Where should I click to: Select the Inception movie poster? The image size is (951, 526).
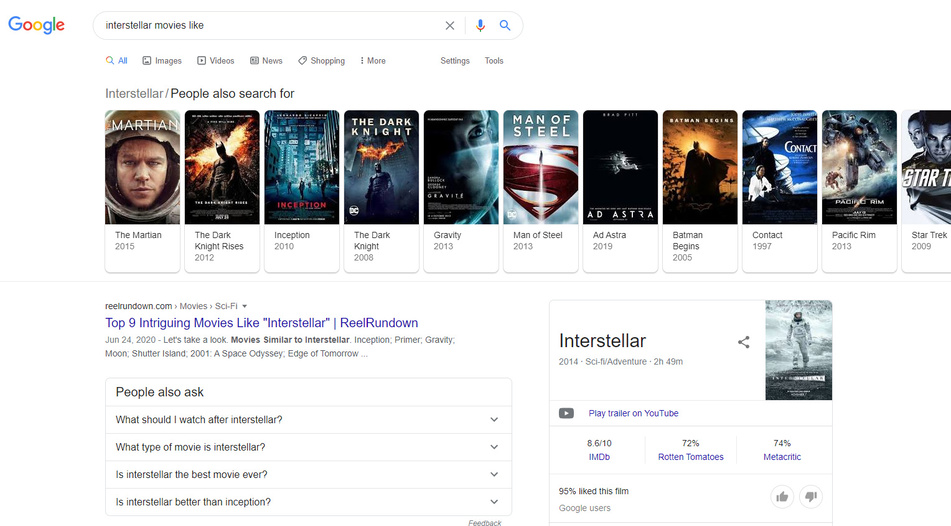(301, 167)
